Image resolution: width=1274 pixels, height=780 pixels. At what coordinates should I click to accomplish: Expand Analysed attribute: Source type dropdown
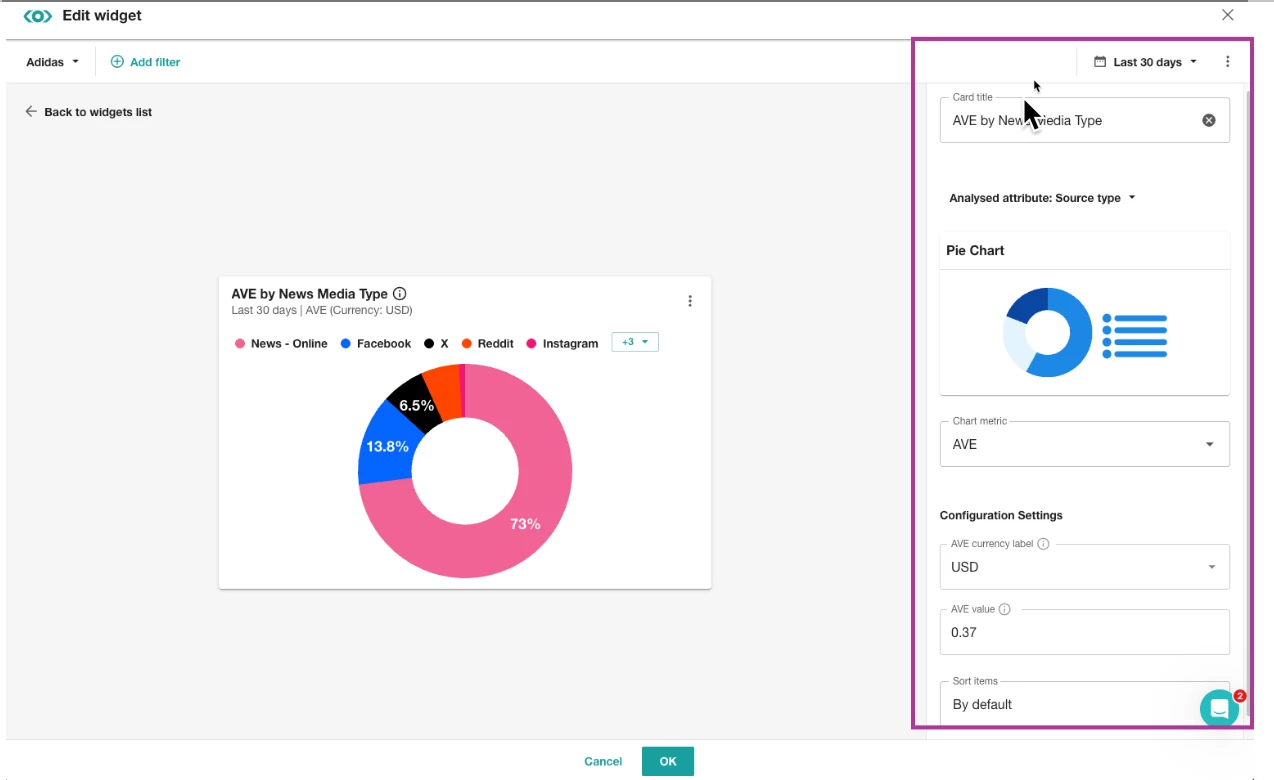[1042, 198]
